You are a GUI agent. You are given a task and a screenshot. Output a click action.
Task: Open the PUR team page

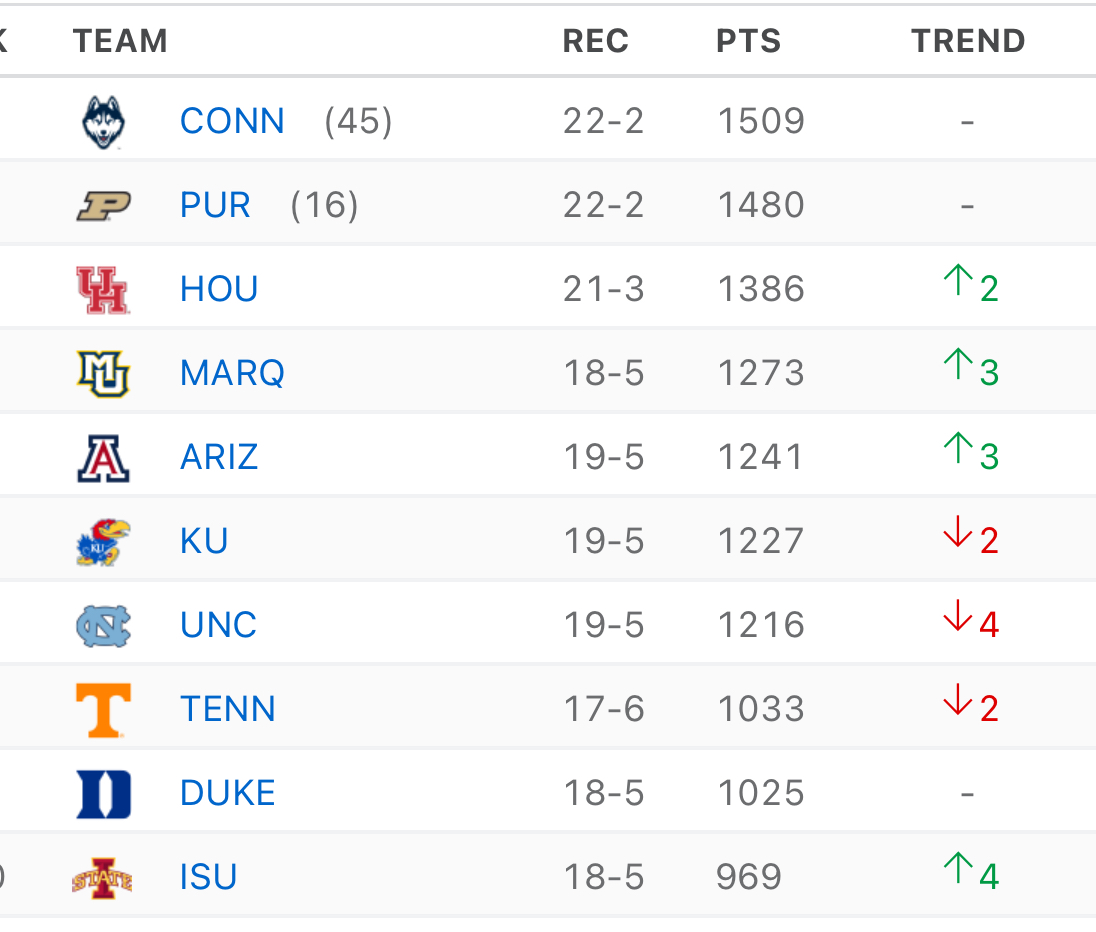click(x=215, y=205)
